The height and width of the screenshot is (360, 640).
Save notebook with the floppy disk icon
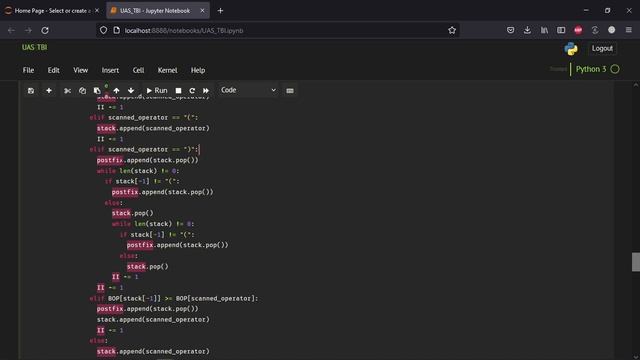pyautogui.click(x=31, y=91)
